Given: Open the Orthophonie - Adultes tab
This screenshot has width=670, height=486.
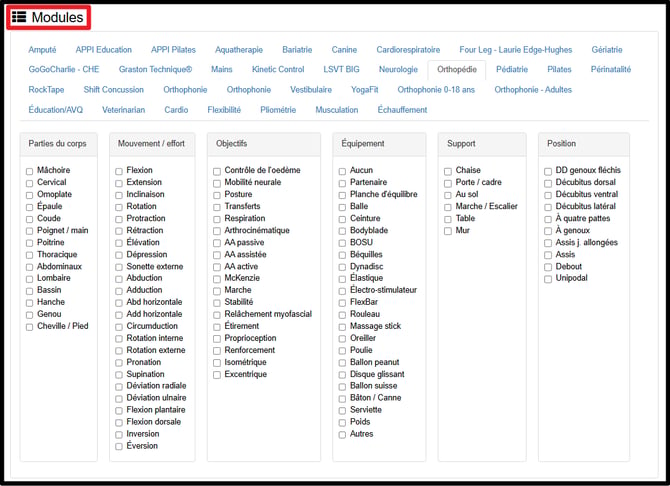Looking at the screenshot, I should click(x=533, y=90).
